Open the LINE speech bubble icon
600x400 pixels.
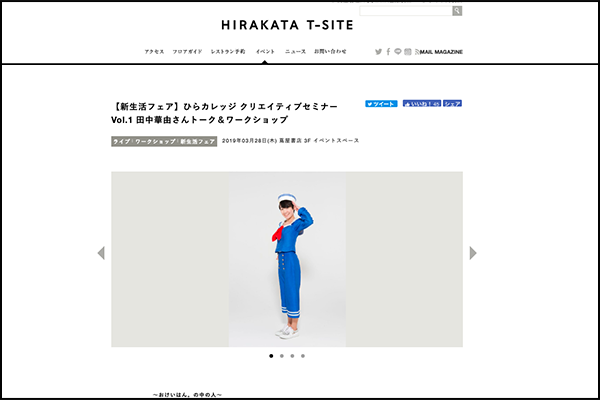[x=398, y=51]
